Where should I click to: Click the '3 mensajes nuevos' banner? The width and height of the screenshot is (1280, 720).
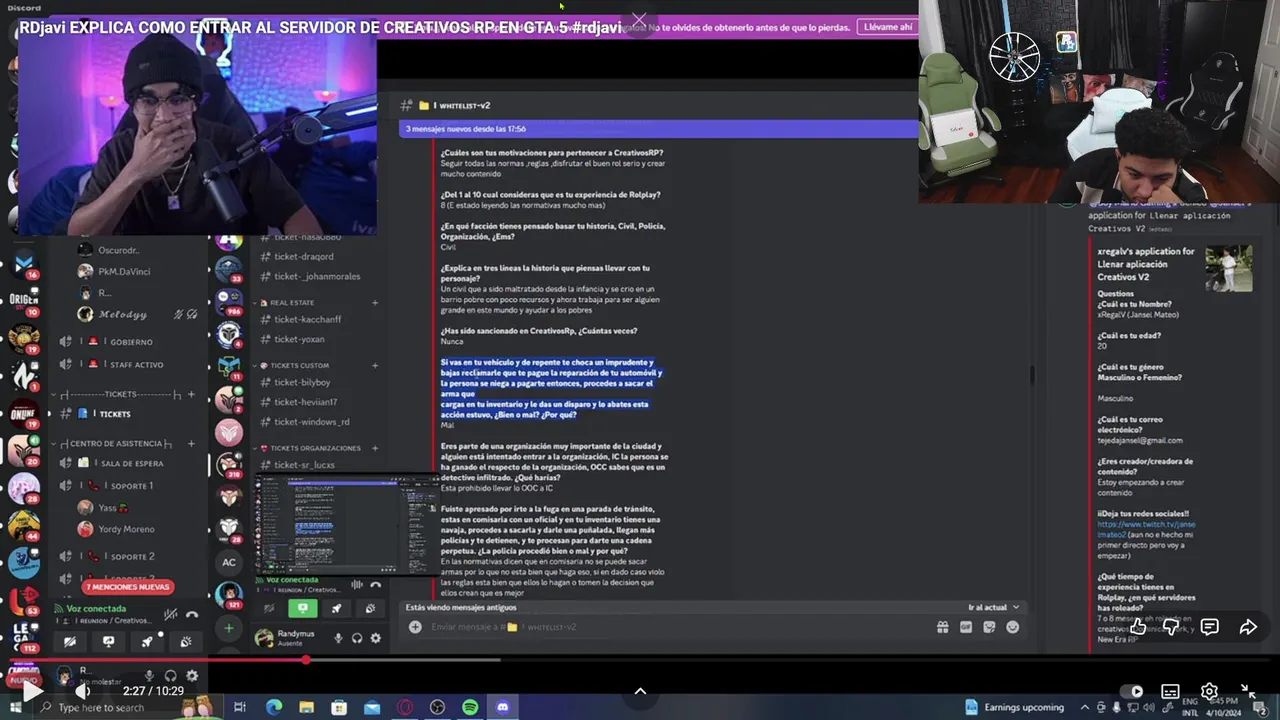pyautogui.click(x=658, y=129)
